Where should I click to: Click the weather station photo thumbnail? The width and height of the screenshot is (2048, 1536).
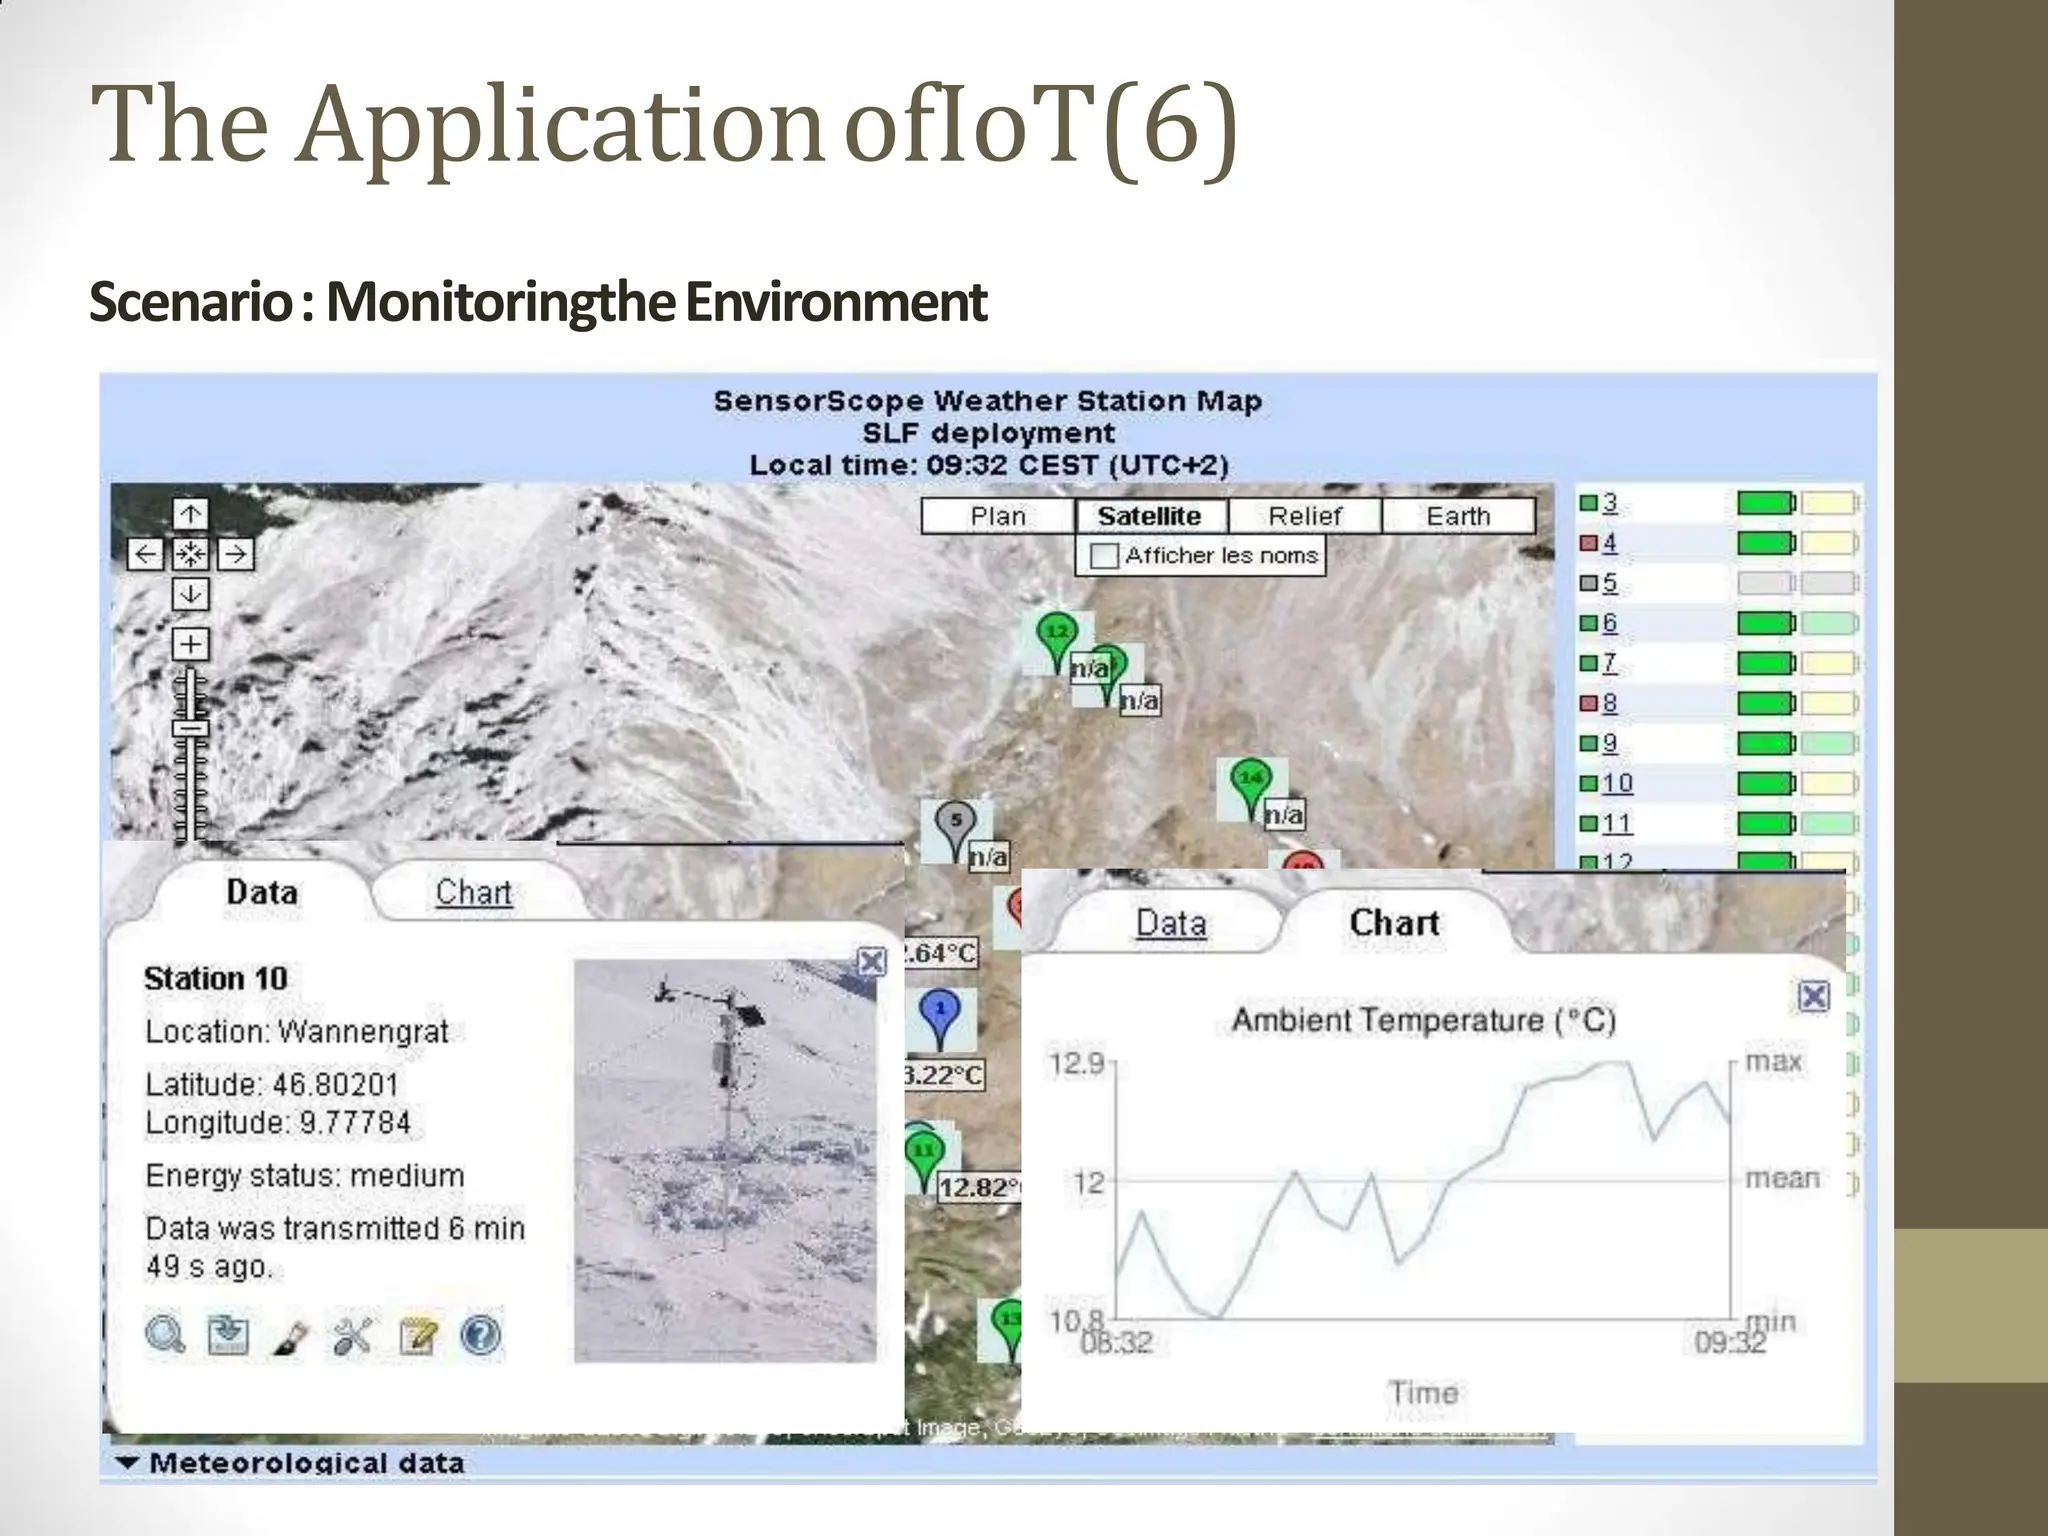click(725, 1160)
